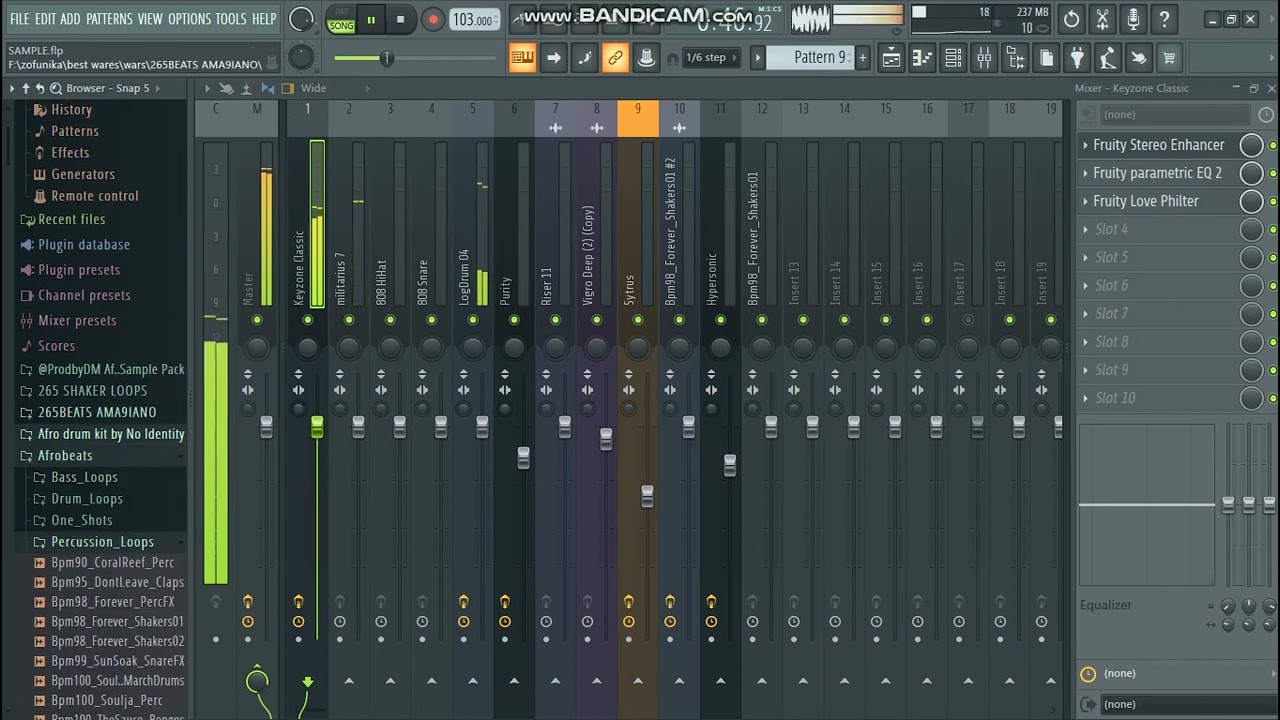
Task: Open the OPTIONS menu
Action: (189, 19)
